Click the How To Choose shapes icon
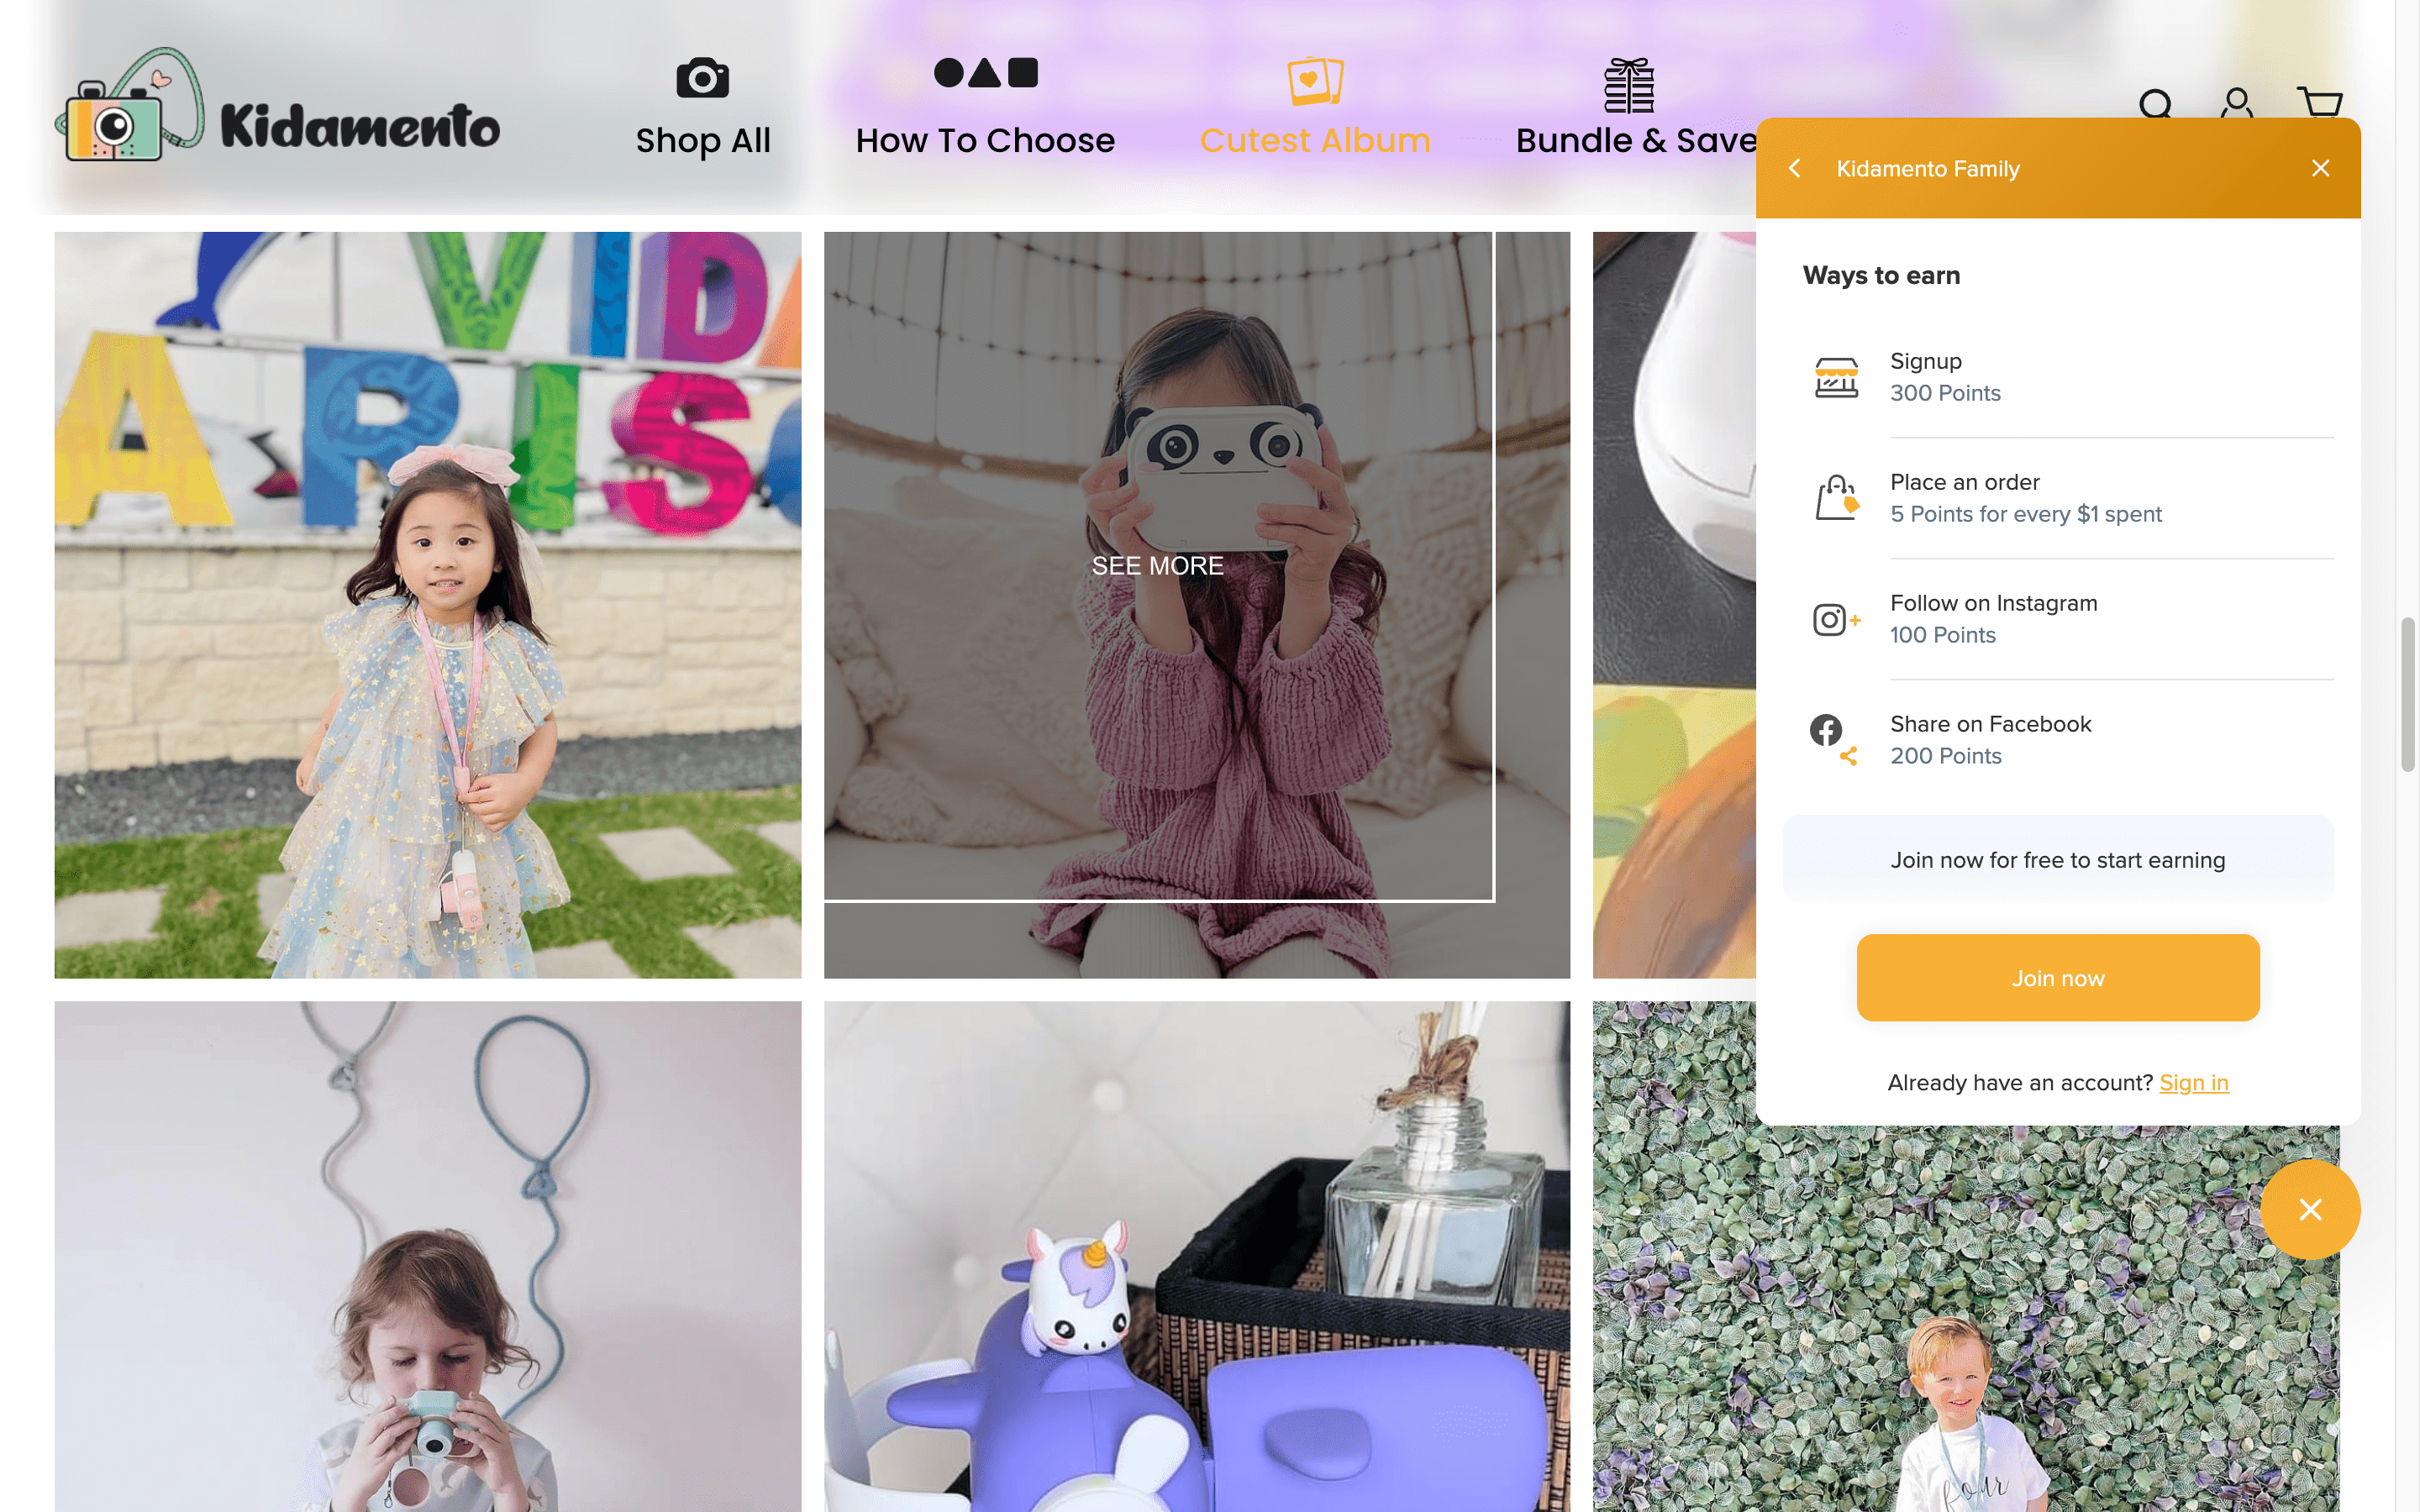Image resolution: width=2420 pixels, height=1512 pixels. pos(984,71)
